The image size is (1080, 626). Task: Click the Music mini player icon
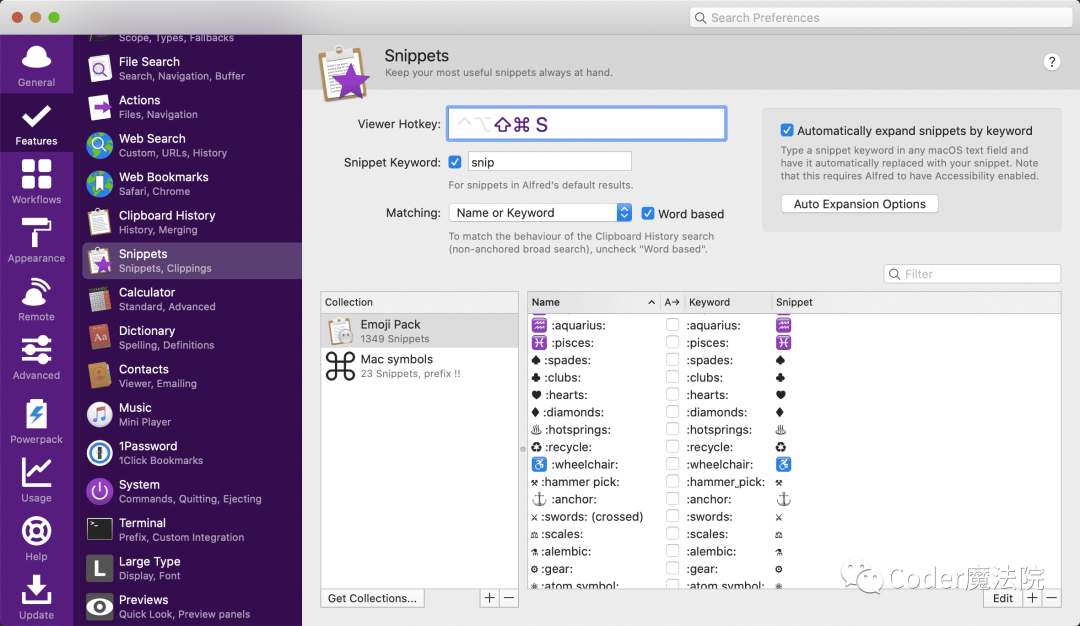pos(100,415)
